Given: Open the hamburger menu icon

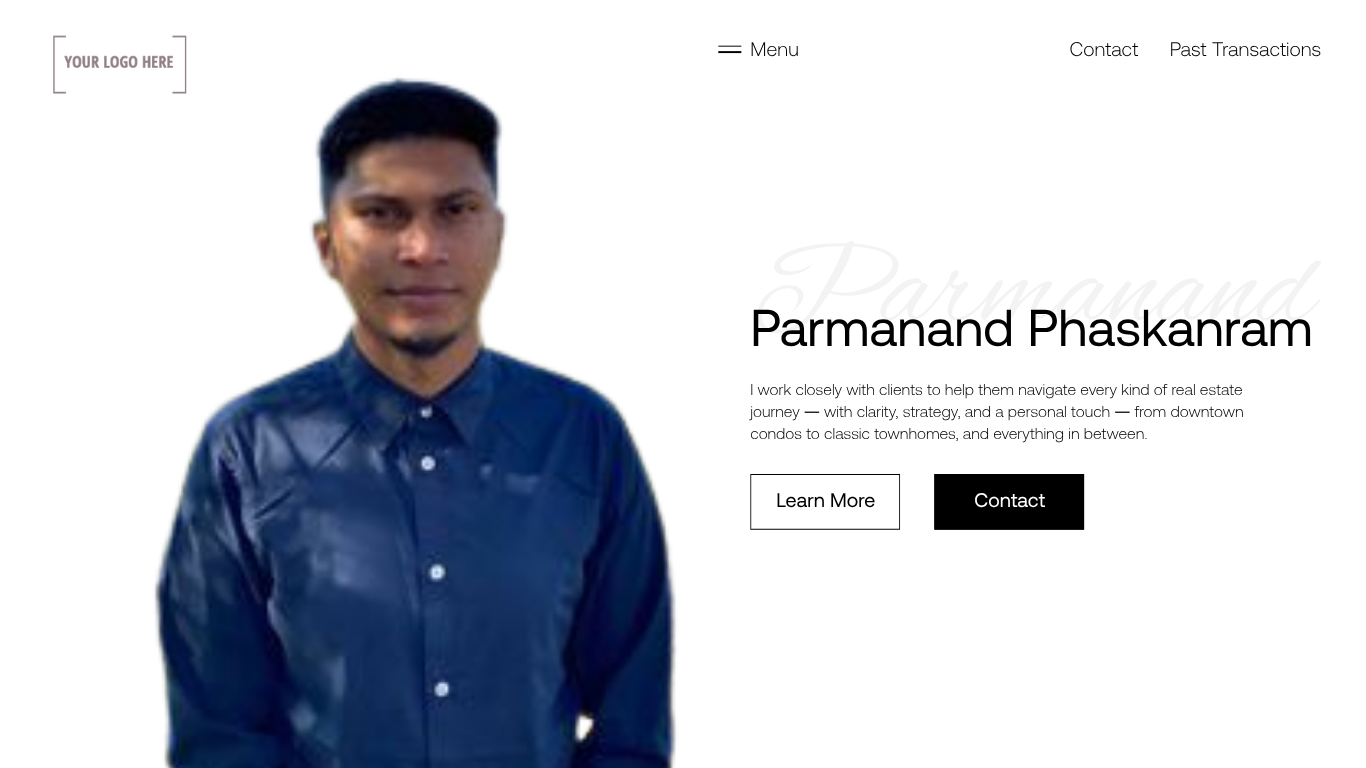Looking at the screenshot, I should click(x=729, y=49).
